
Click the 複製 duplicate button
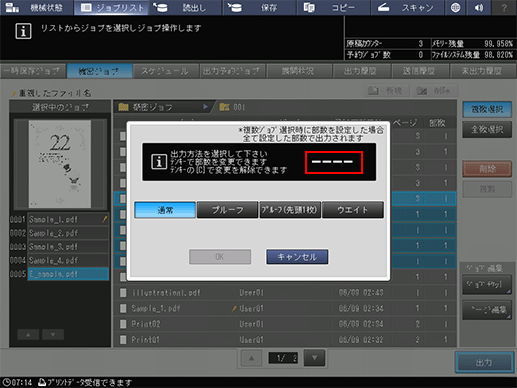(487, 189)
